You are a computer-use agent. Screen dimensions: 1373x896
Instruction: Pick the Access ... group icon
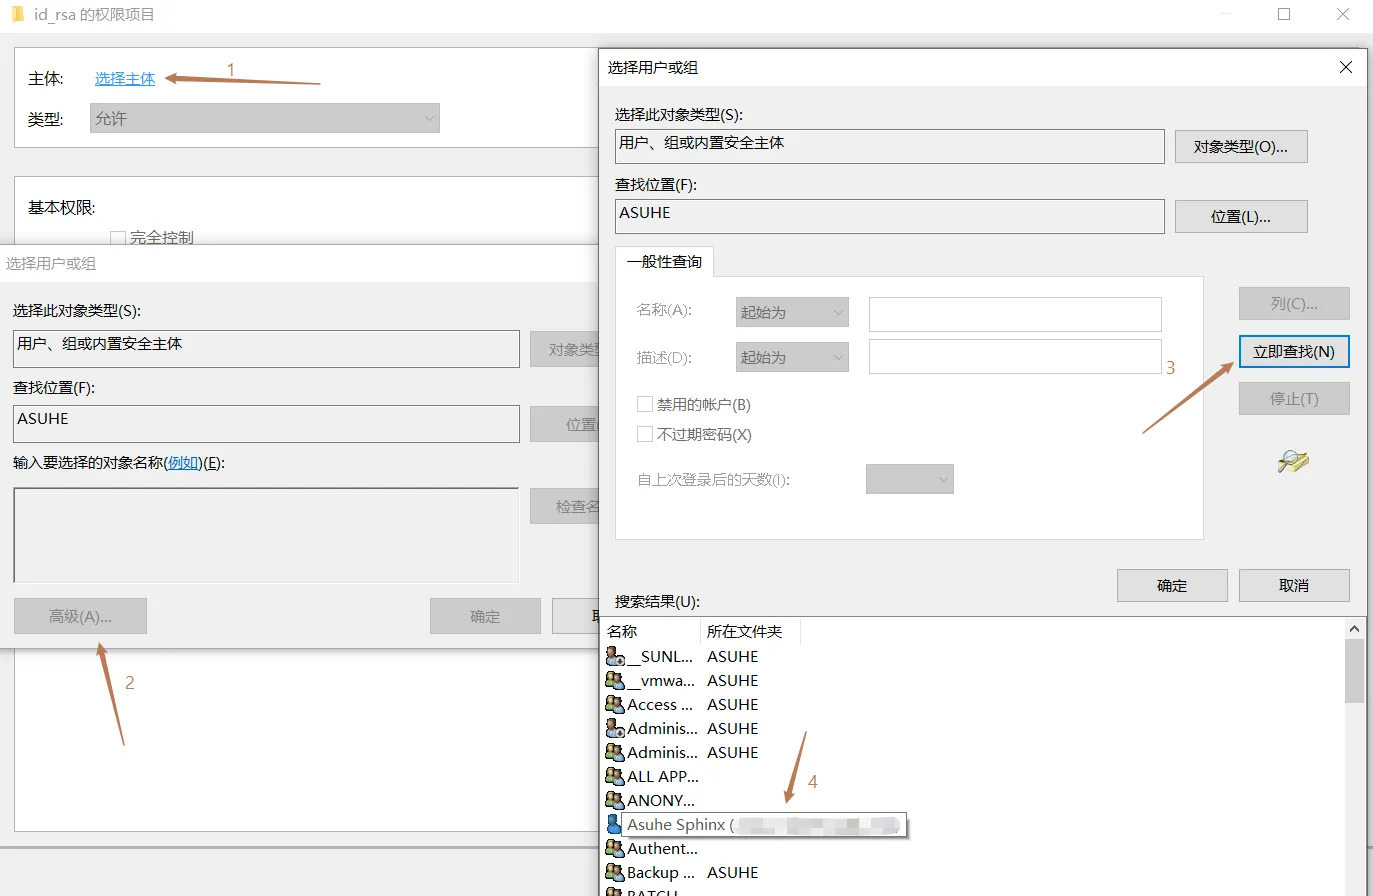615,704
